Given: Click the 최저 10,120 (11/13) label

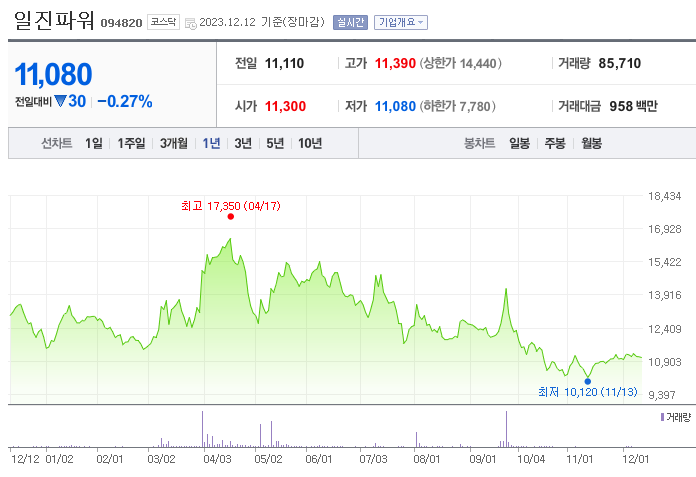Looking at the screenshot, I should pyautogui.click(x=588, y=392).
